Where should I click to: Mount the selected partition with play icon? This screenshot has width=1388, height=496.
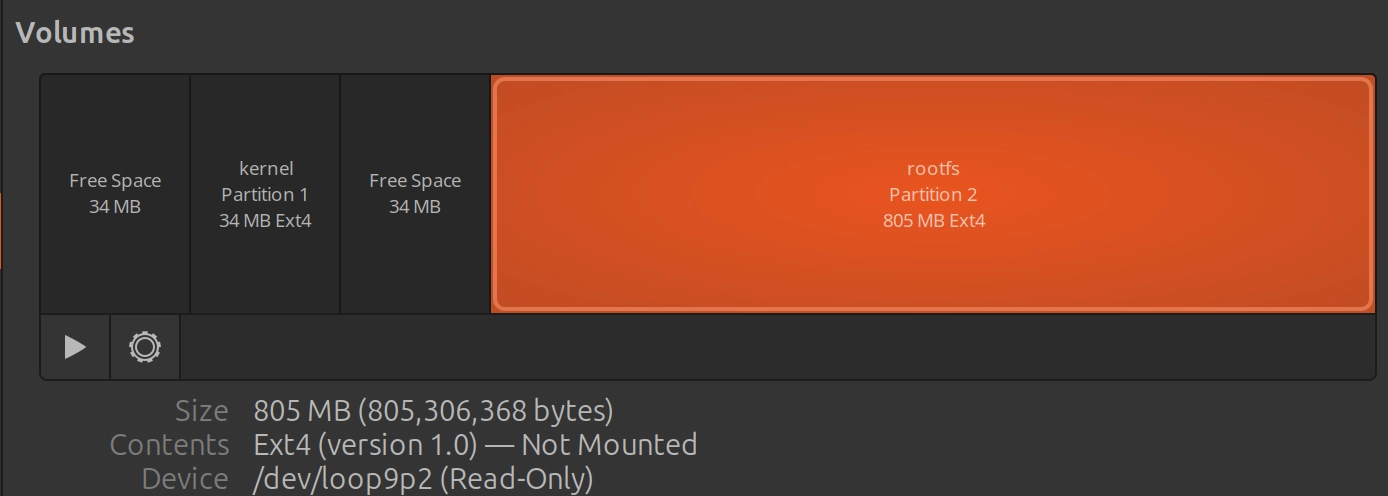[x=75, y=347]
